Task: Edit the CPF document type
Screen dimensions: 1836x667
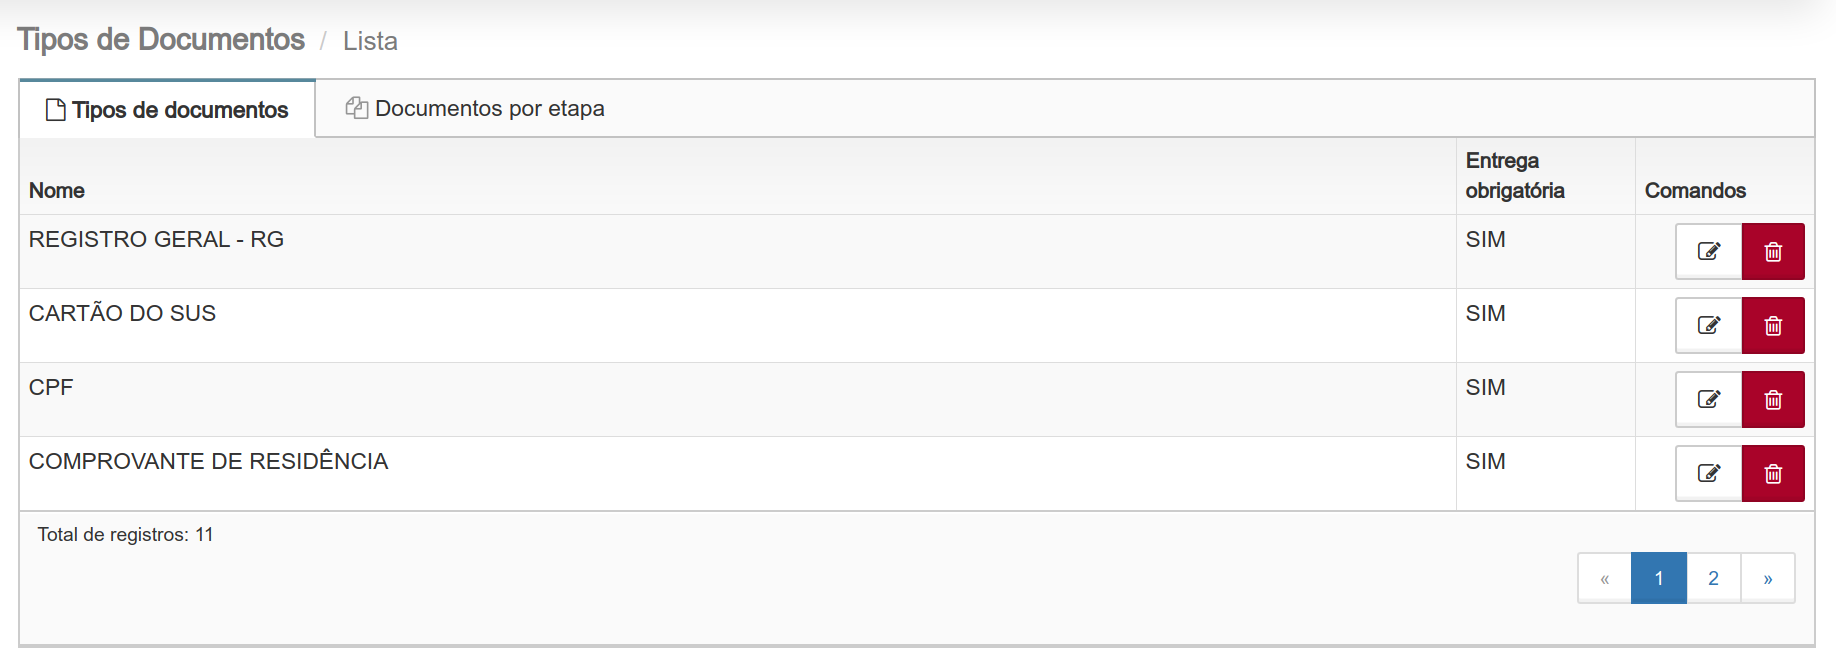Action: pos(1709,399)
